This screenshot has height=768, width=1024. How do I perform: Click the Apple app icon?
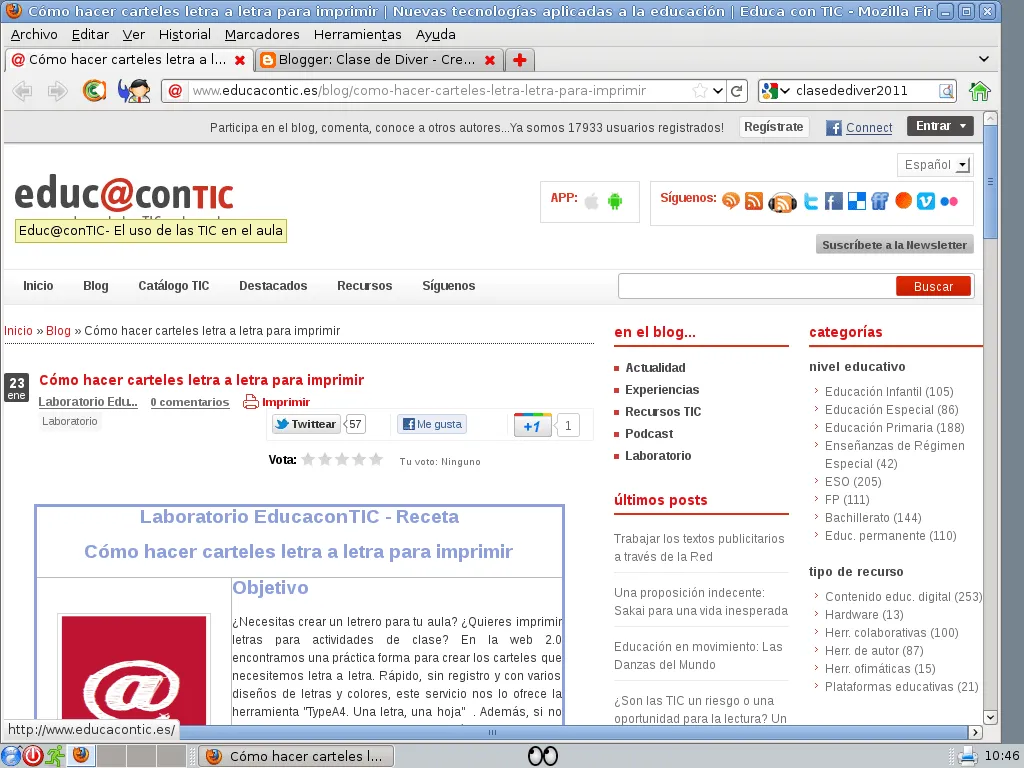tap(592, 201)
